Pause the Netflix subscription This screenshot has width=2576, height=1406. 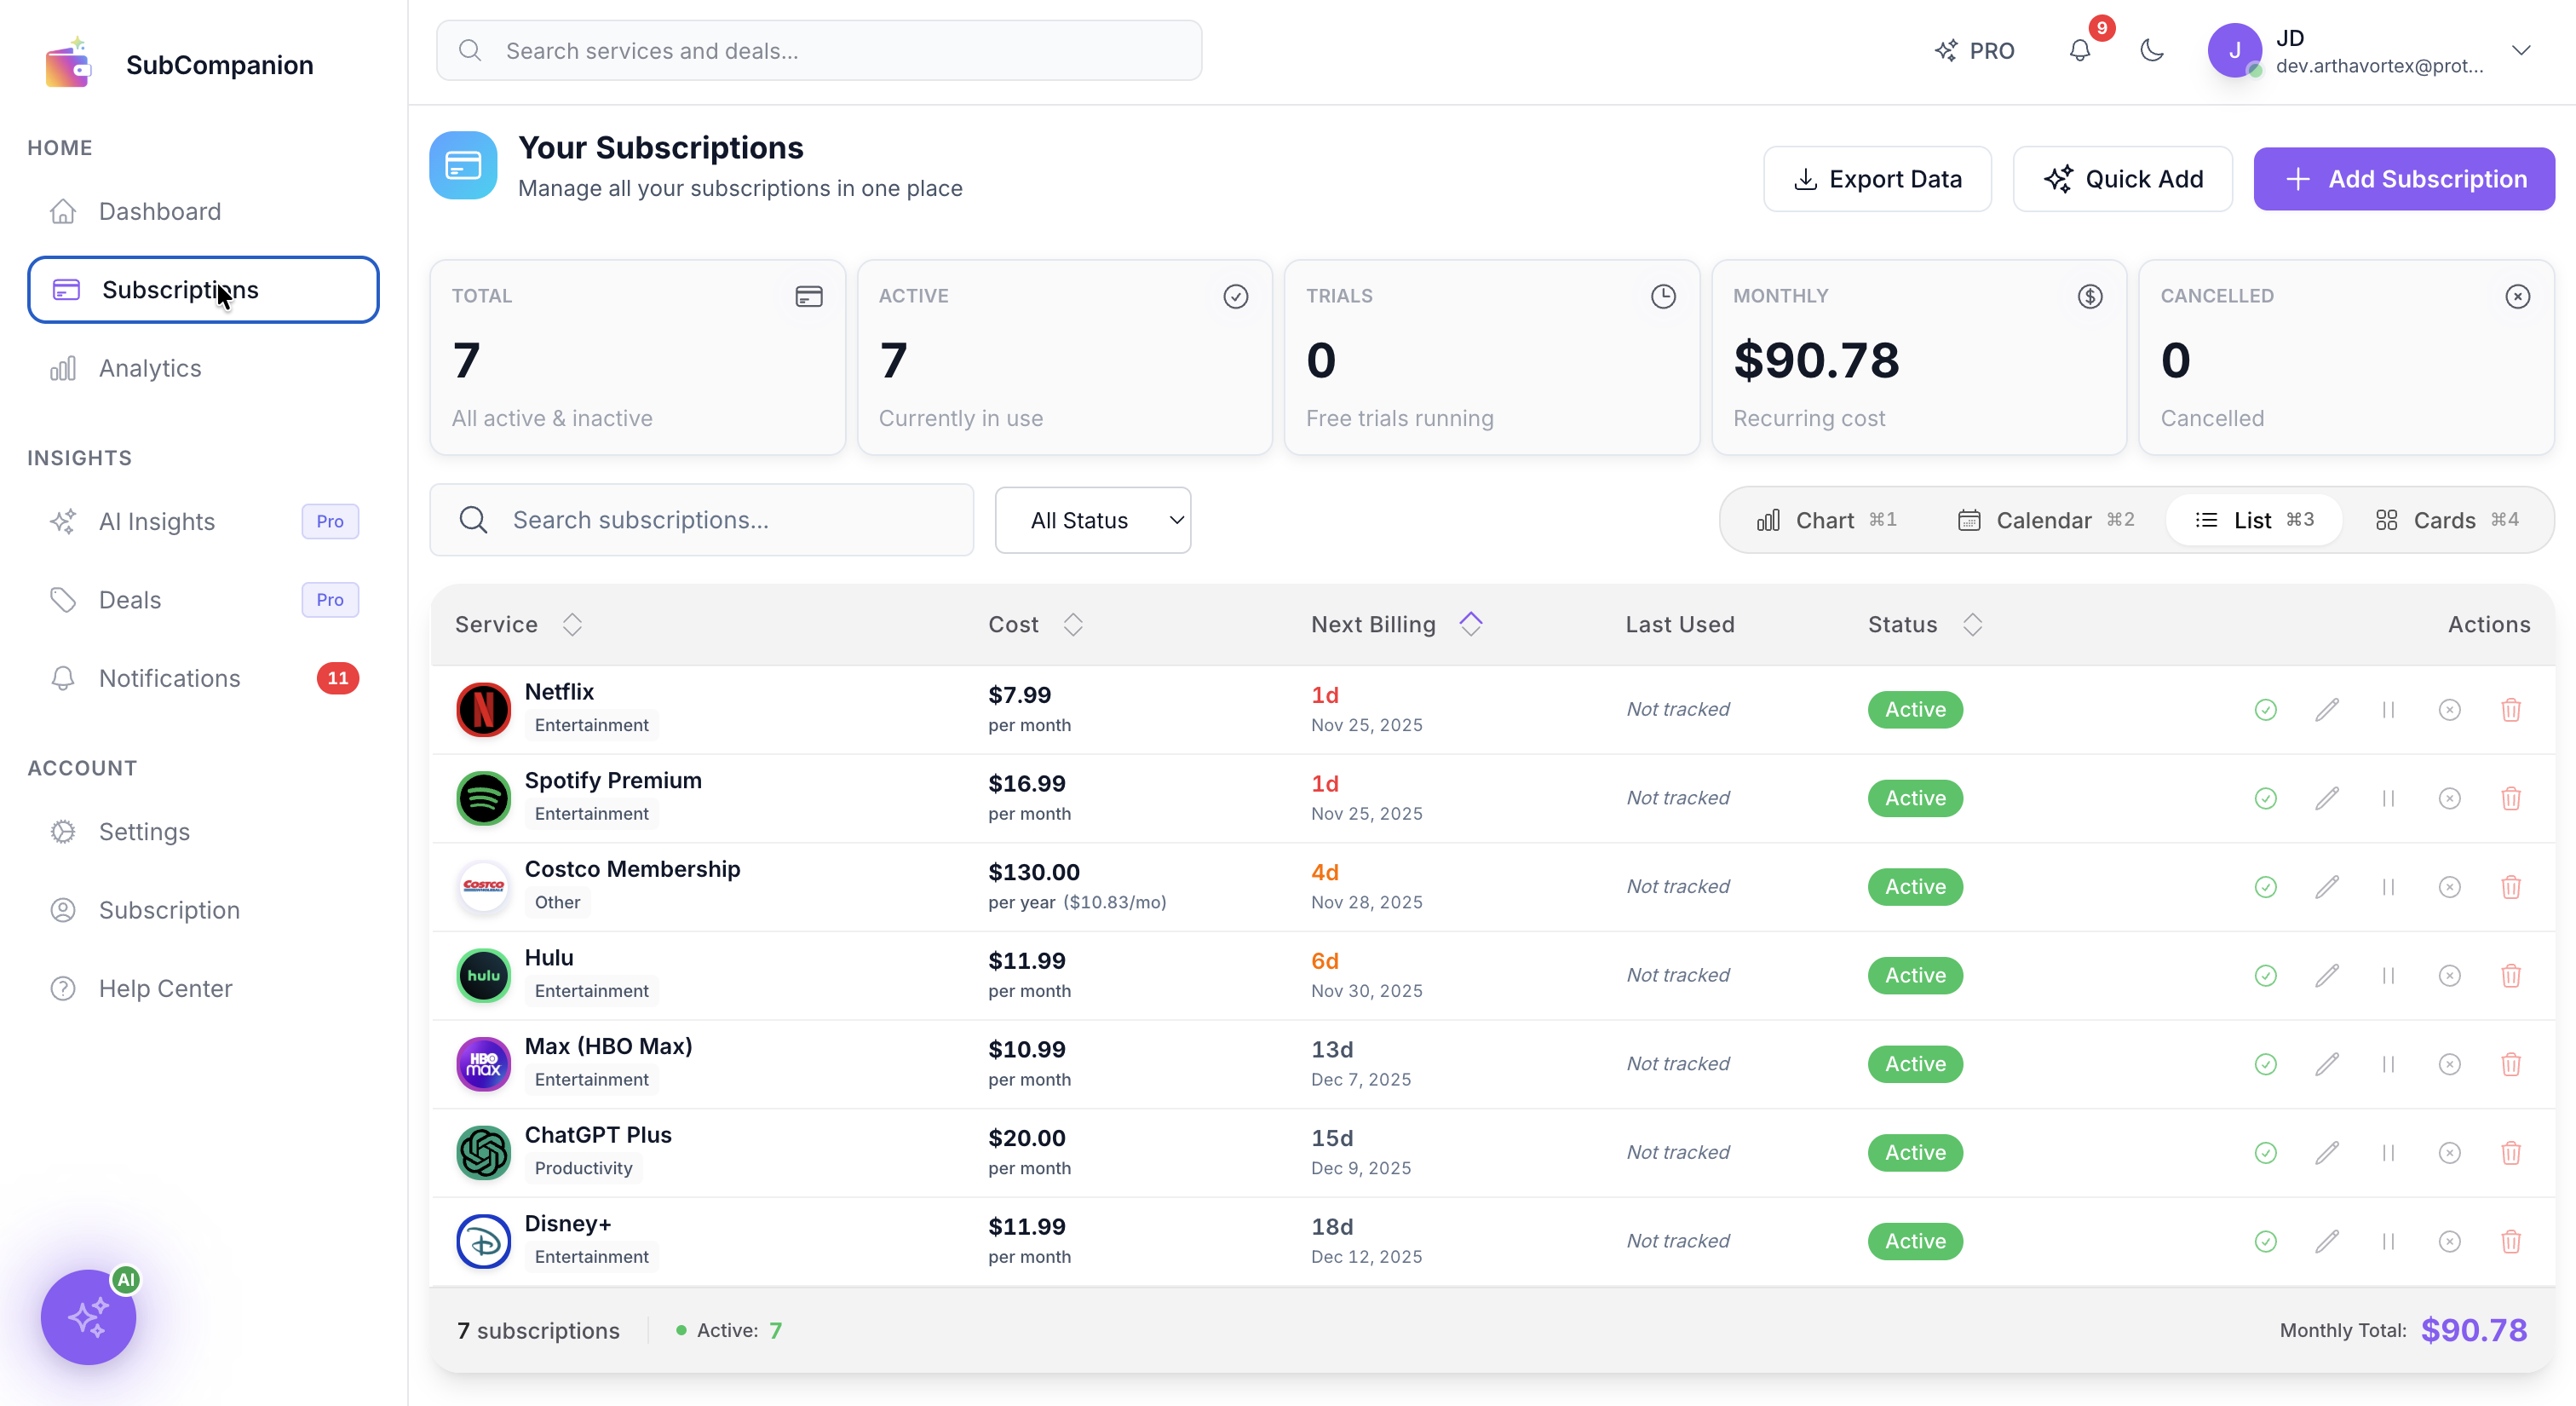click(2388, 710)
